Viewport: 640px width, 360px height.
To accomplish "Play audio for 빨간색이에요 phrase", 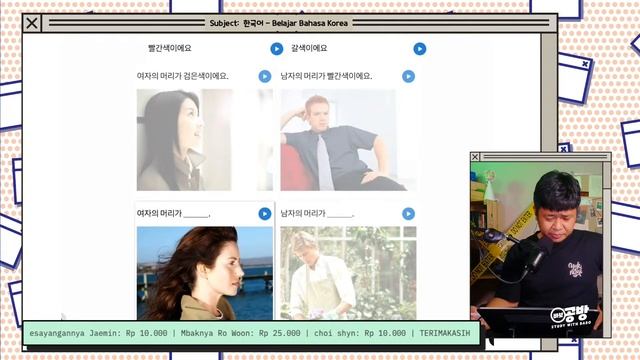I will point(276,49).
